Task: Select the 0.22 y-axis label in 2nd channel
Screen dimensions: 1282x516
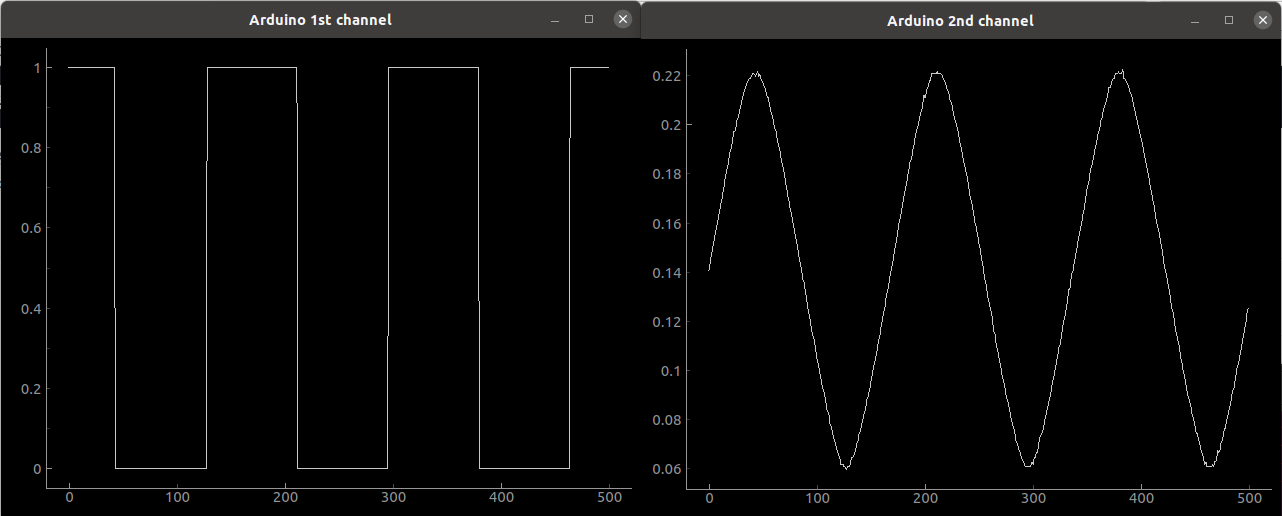Action: [666, 76]
